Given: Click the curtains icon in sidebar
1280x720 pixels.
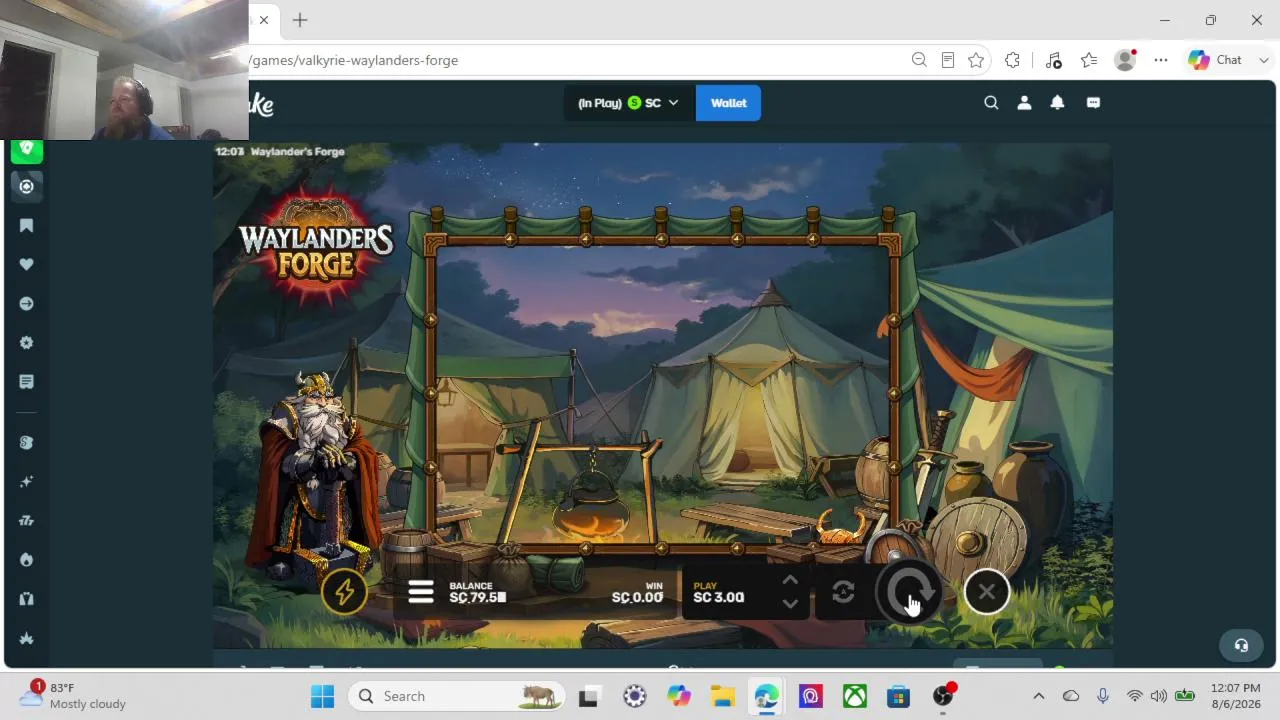Looking at the screenshot, I should click(27, 598).
